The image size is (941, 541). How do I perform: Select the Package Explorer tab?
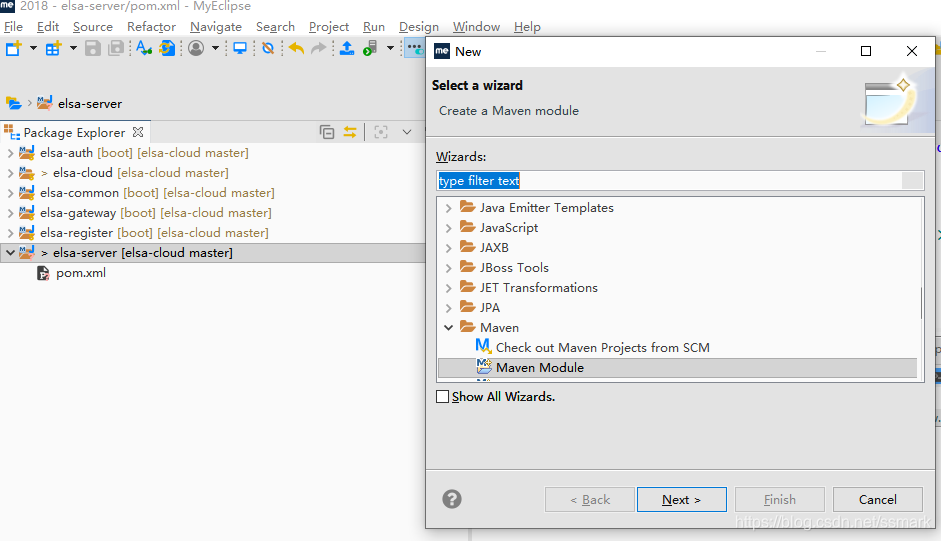click(74, 132)
